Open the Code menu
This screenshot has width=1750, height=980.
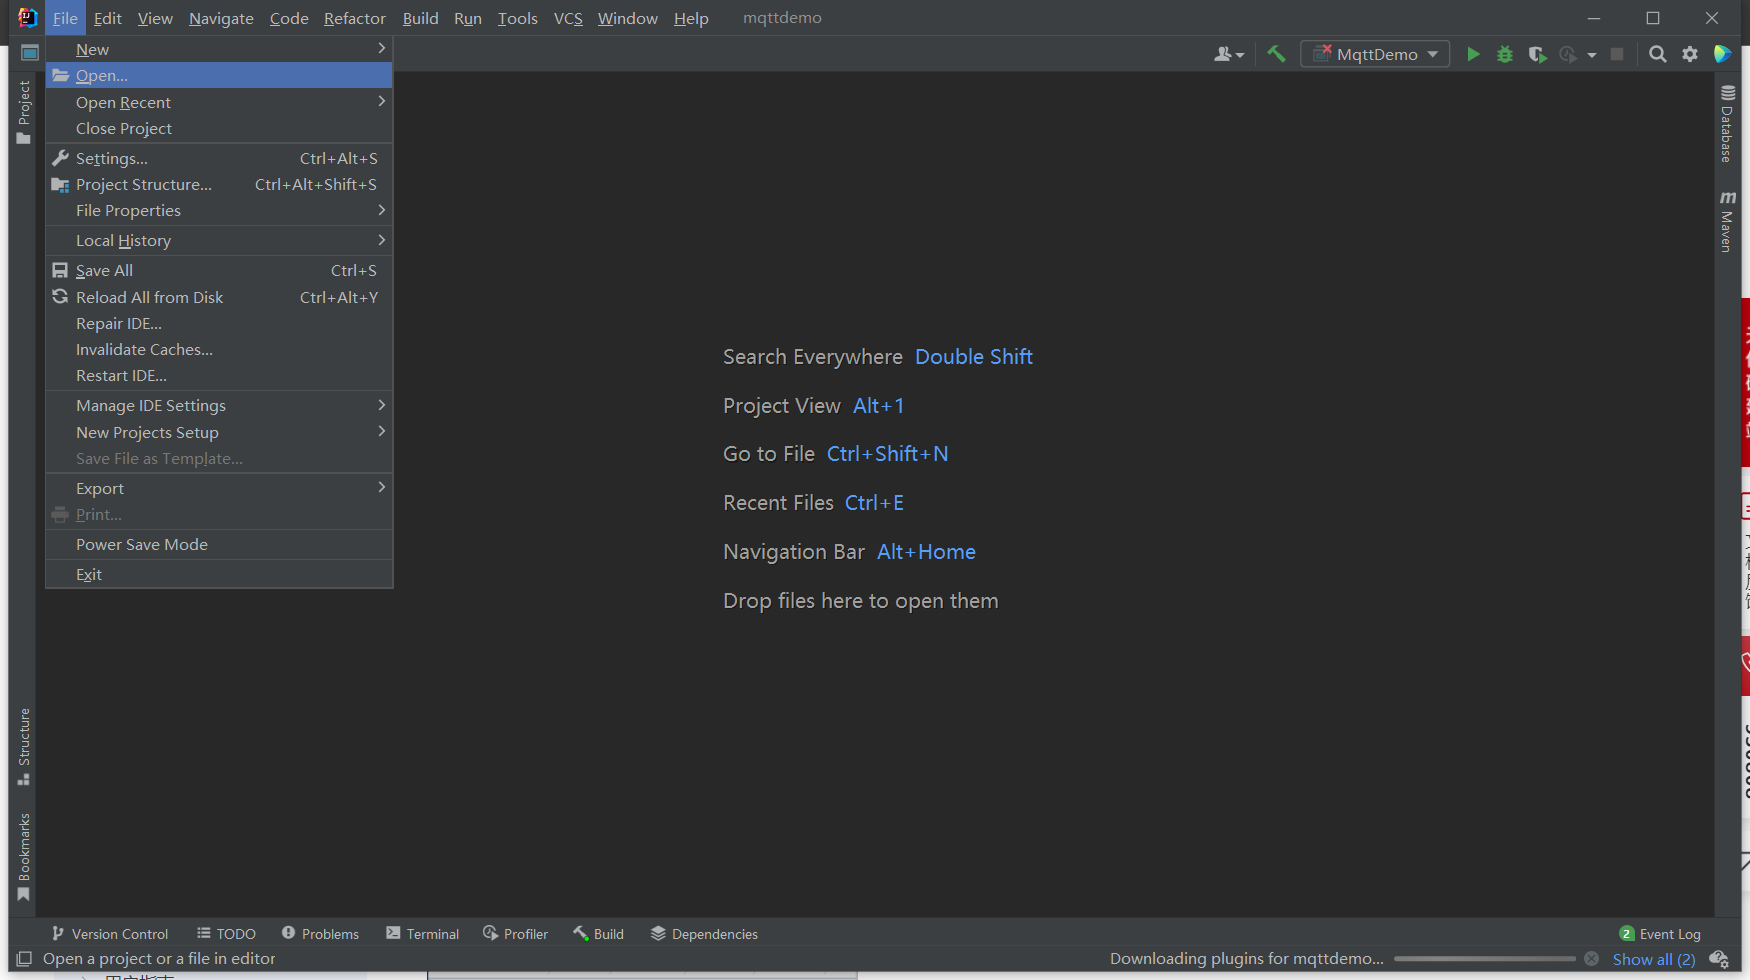(289, 18)
